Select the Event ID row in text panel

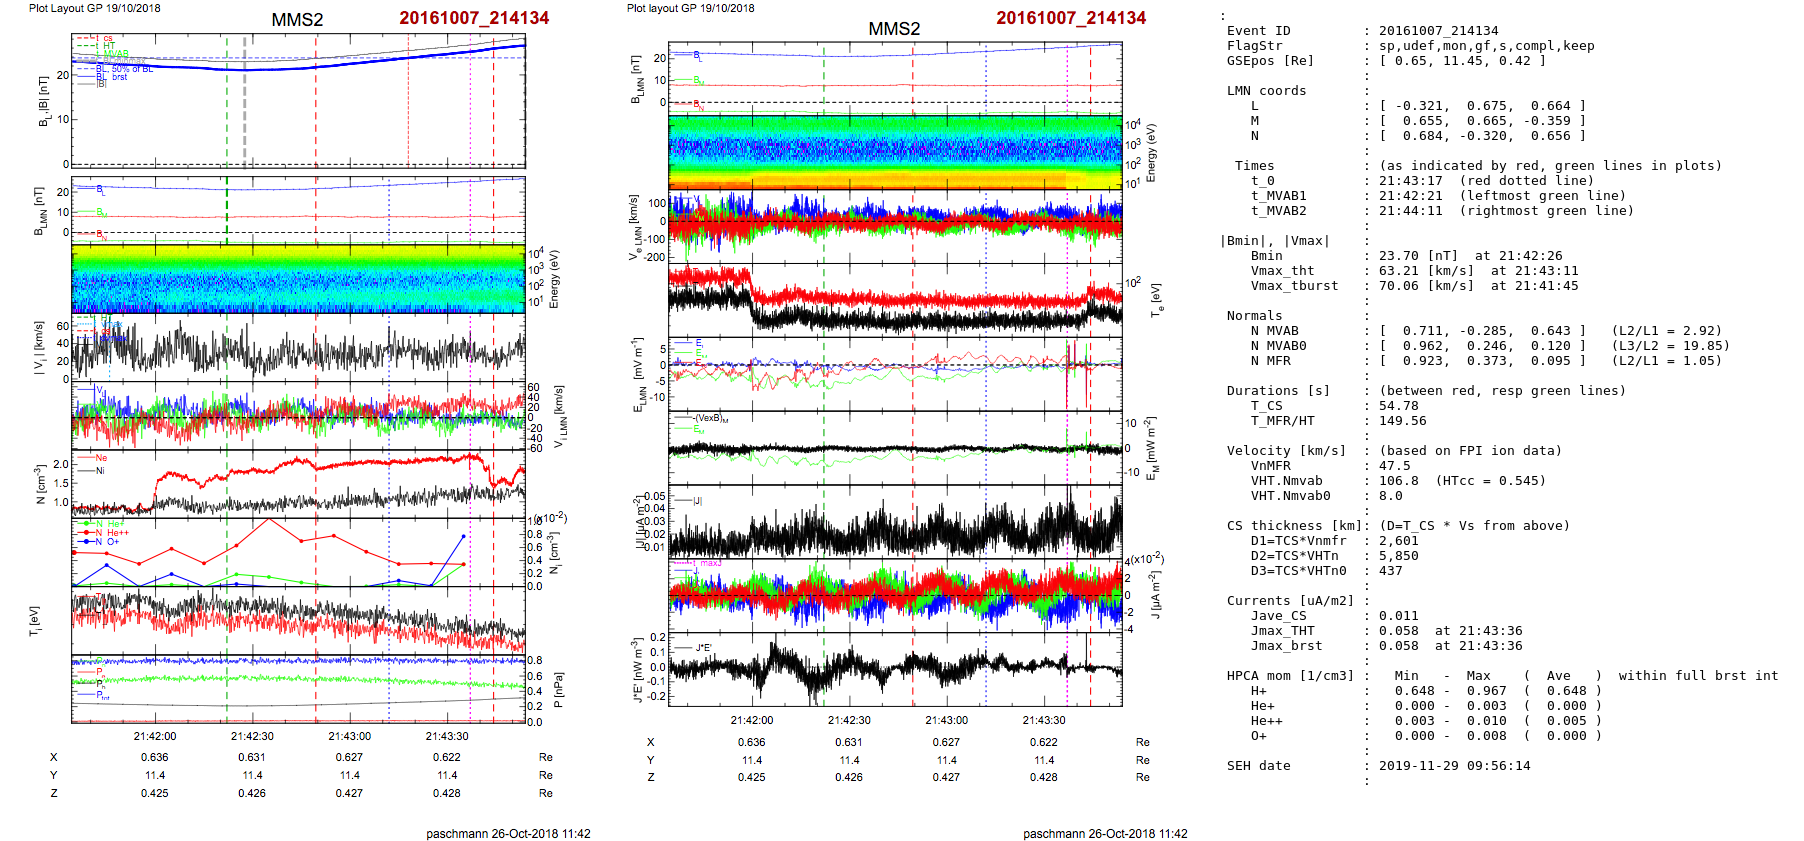tap(1258, 31)
